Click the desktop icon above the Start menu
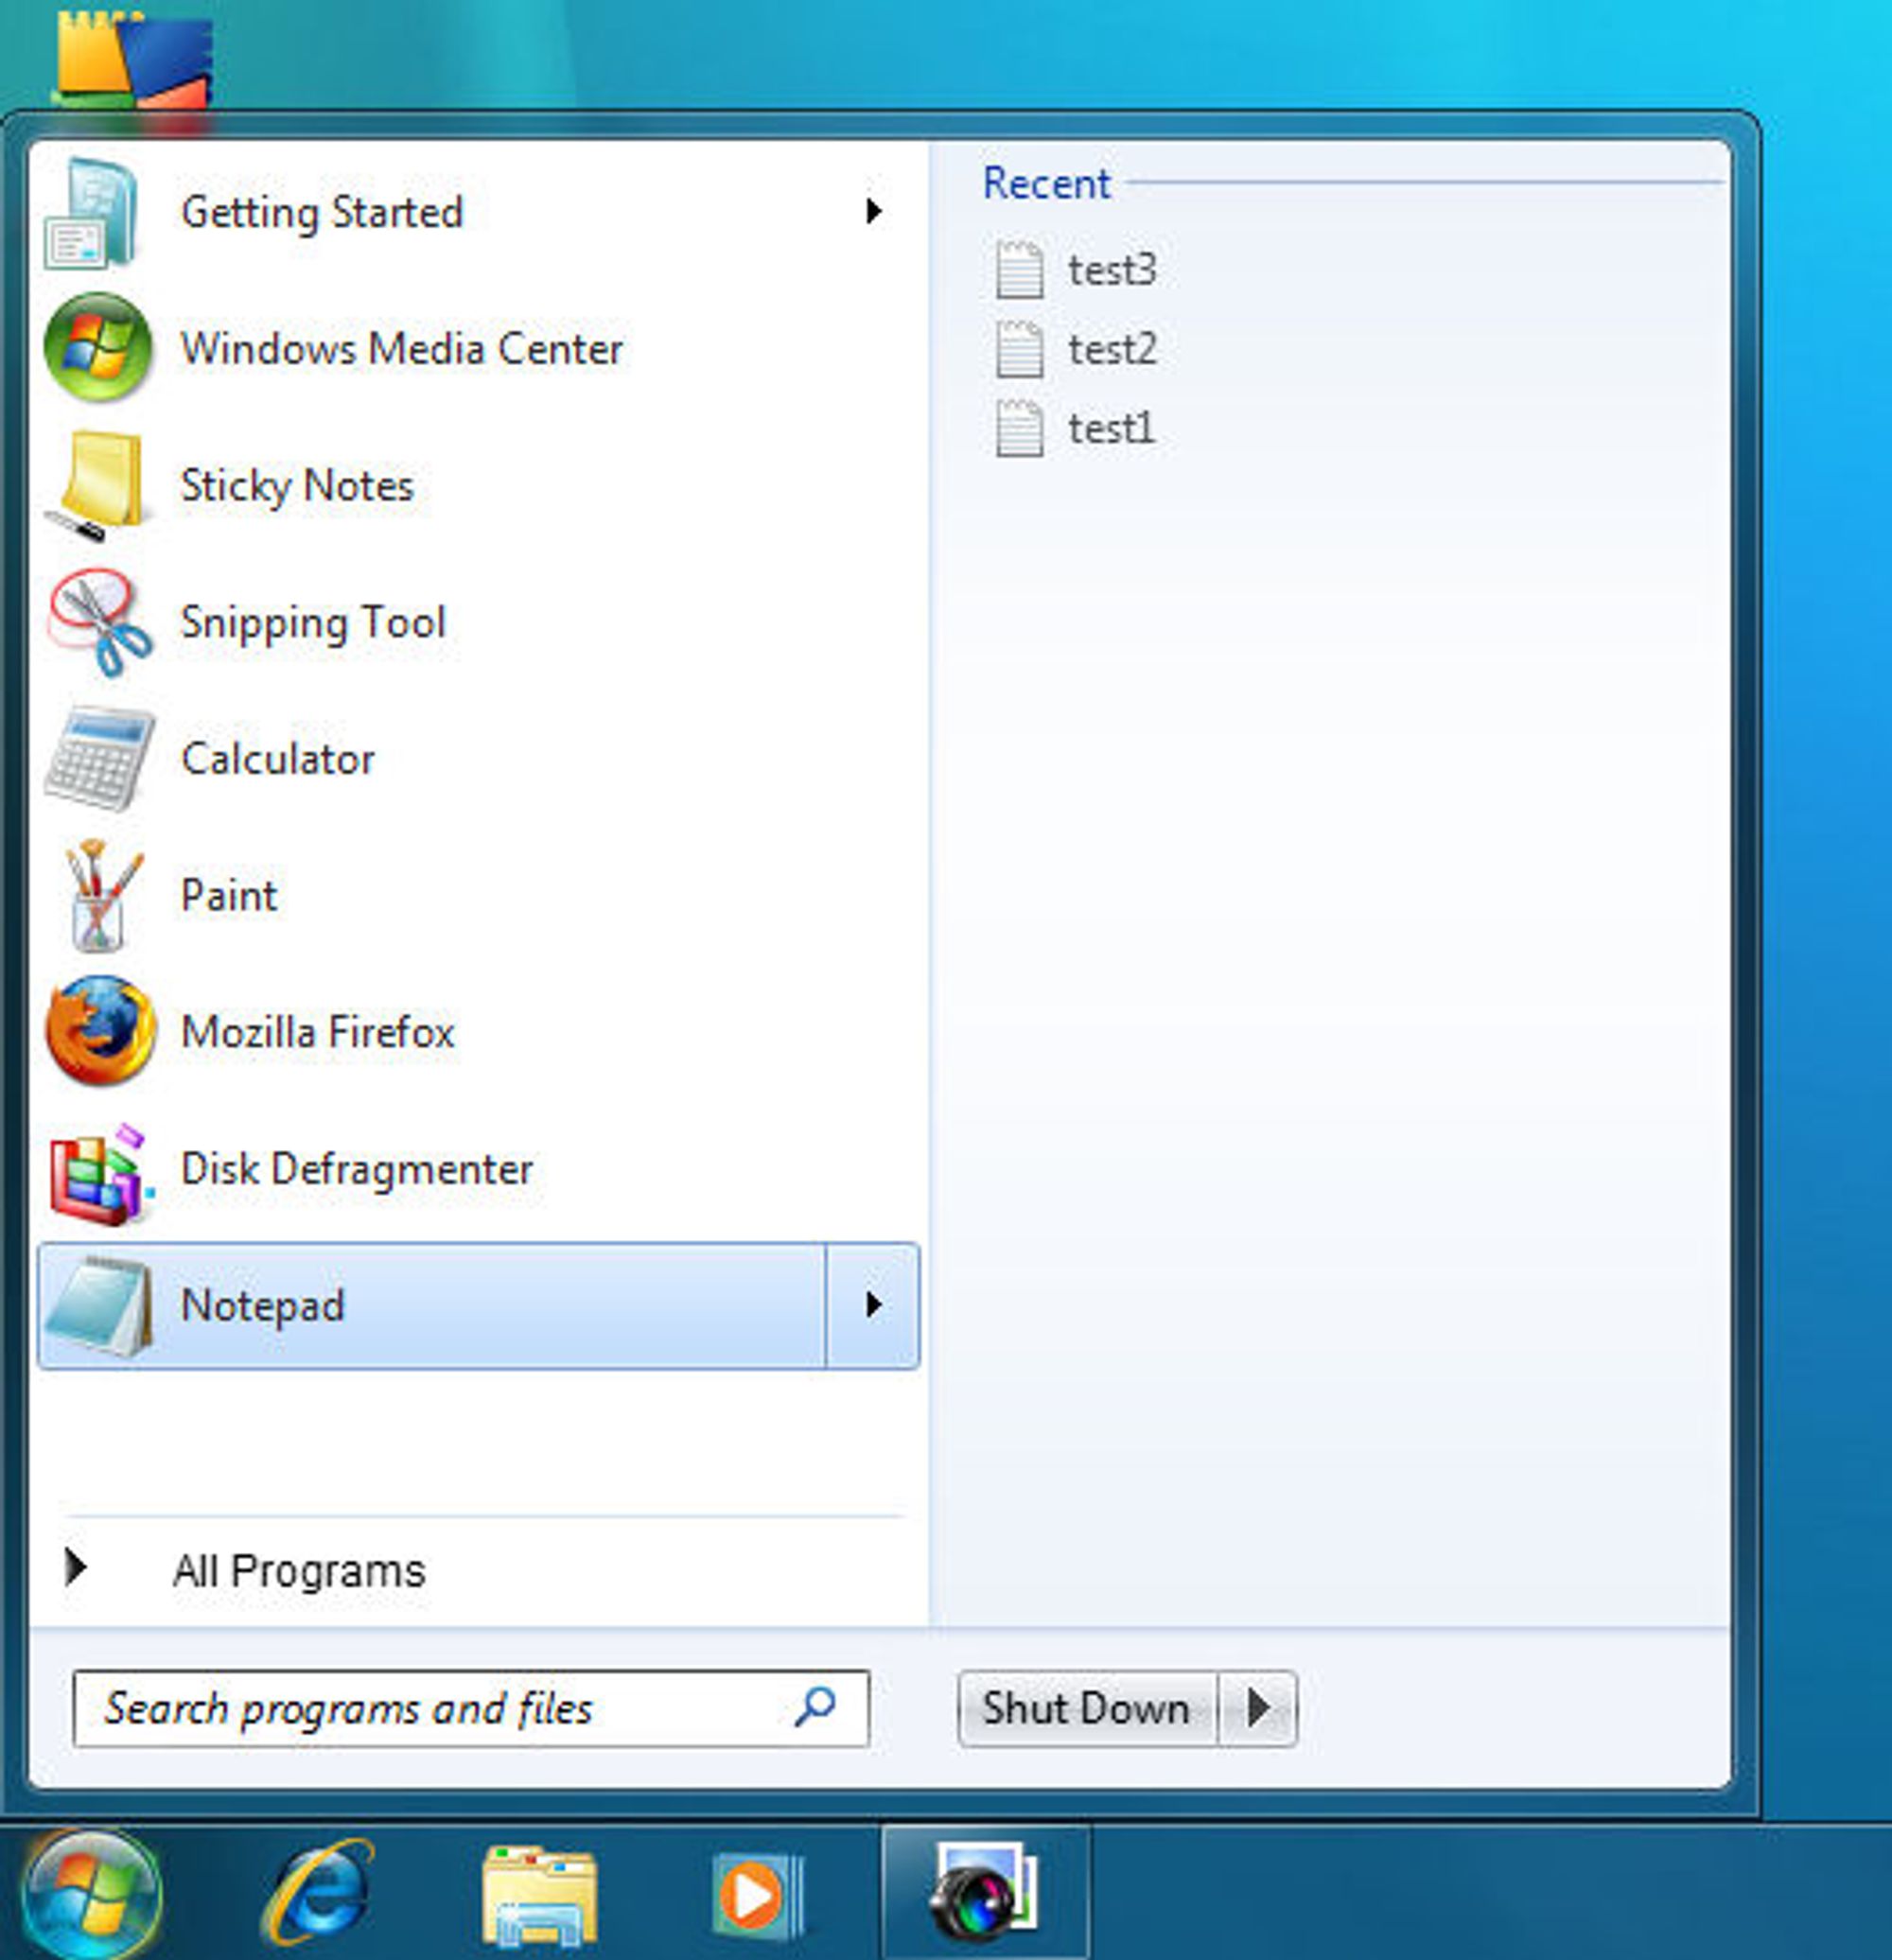 pyautogui.click(x=132, y=58)
